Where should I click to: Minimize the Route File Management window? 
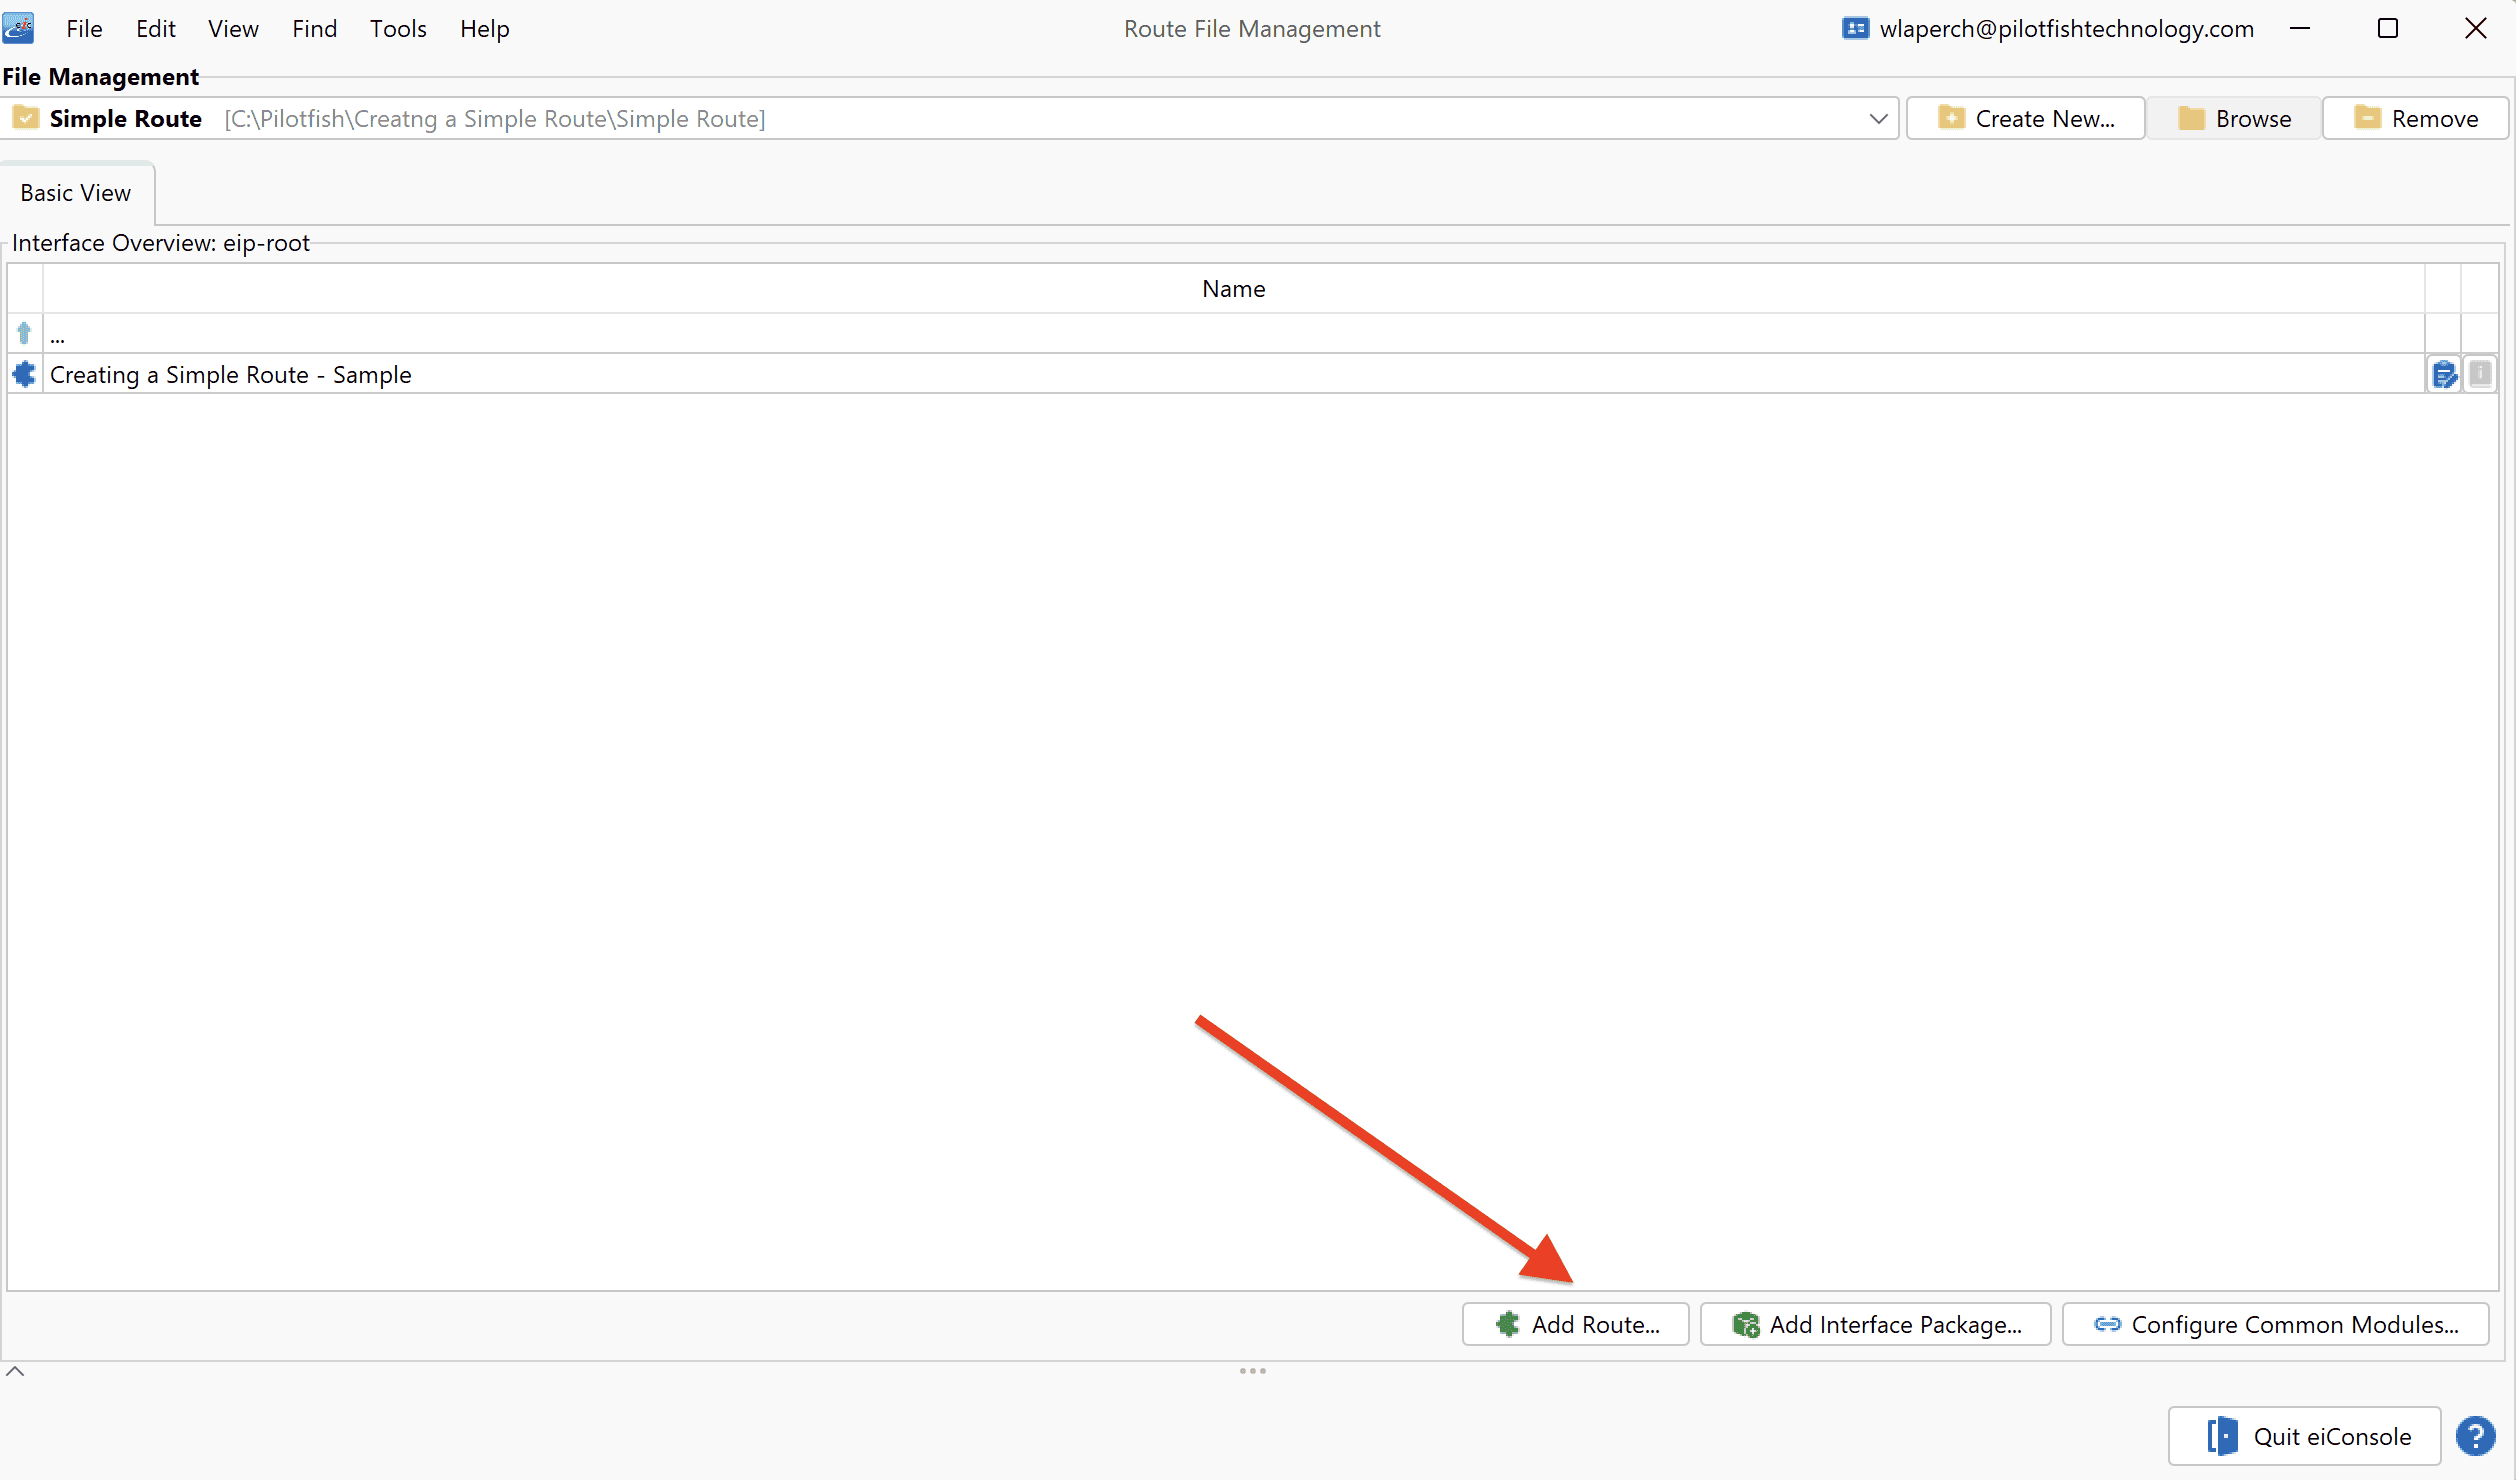tap(2300, 28)
